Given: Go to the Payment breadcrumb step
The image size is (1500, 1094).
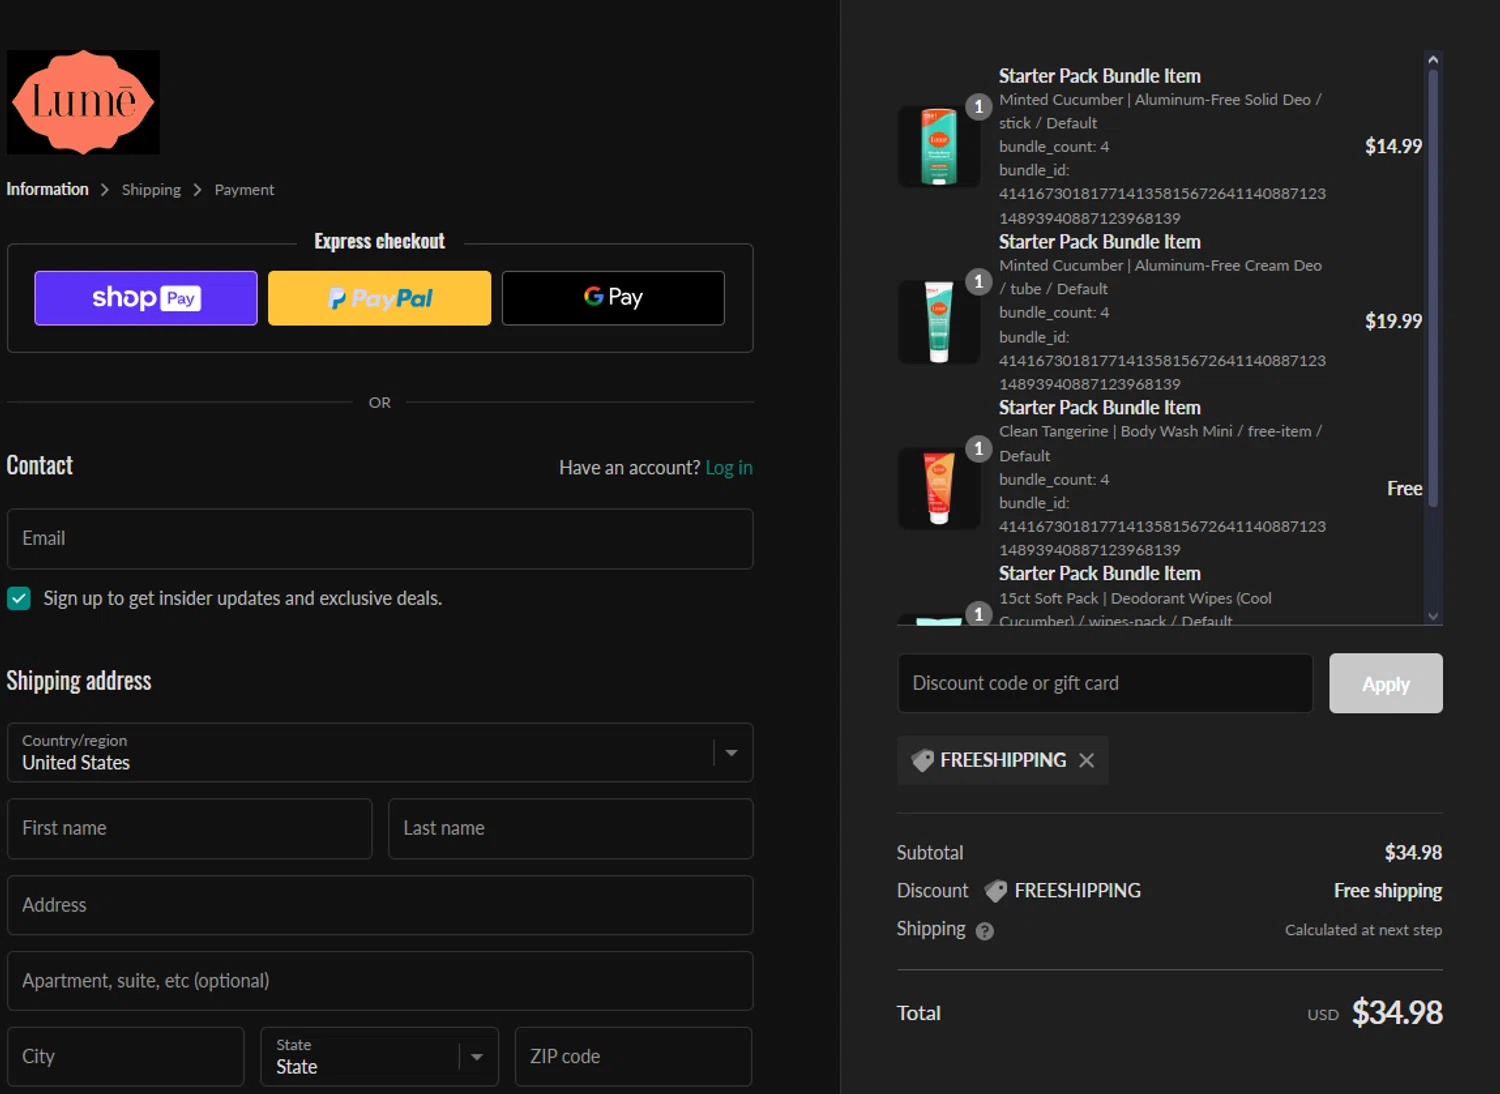Looking at the screenshot, I should coord(244,190).
